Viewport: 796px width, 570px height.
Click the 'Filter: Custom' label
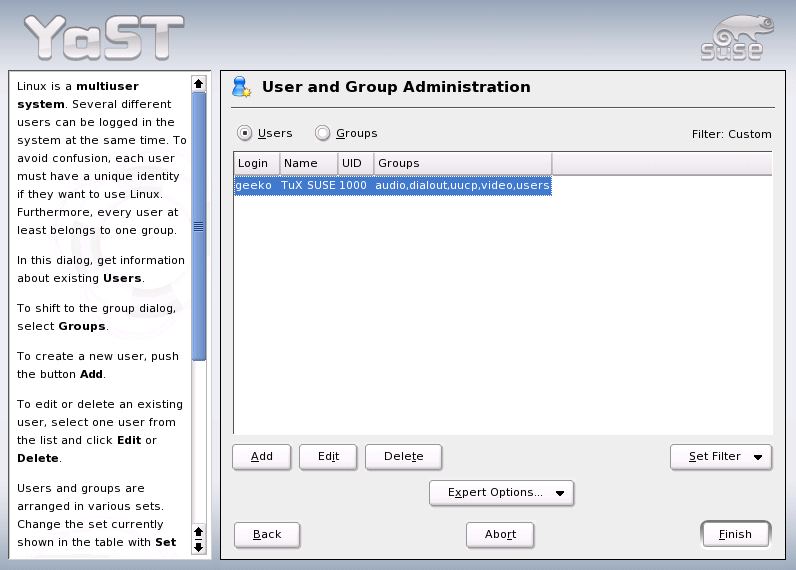coord(732,135)
